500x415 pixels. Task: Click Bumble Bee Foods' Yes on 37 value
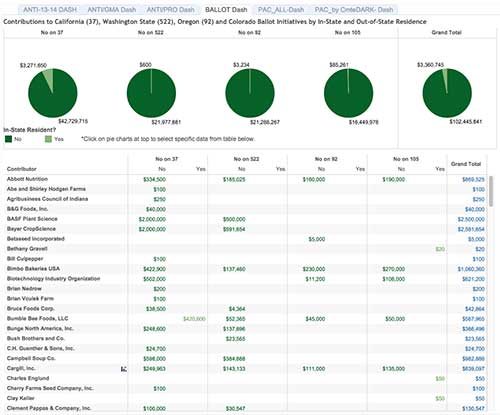click(x=194, y=319)
